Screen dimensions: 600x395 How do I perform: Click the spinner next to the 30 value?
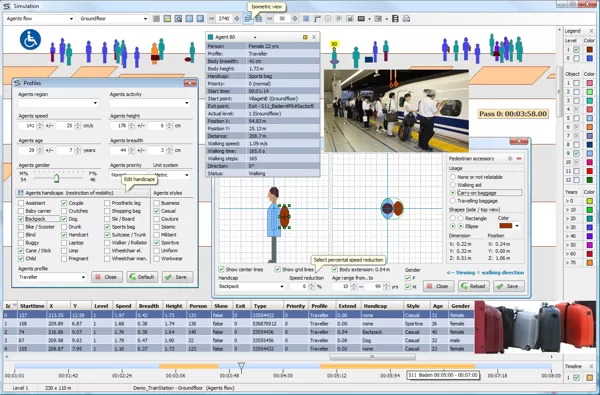coord(295,18)
